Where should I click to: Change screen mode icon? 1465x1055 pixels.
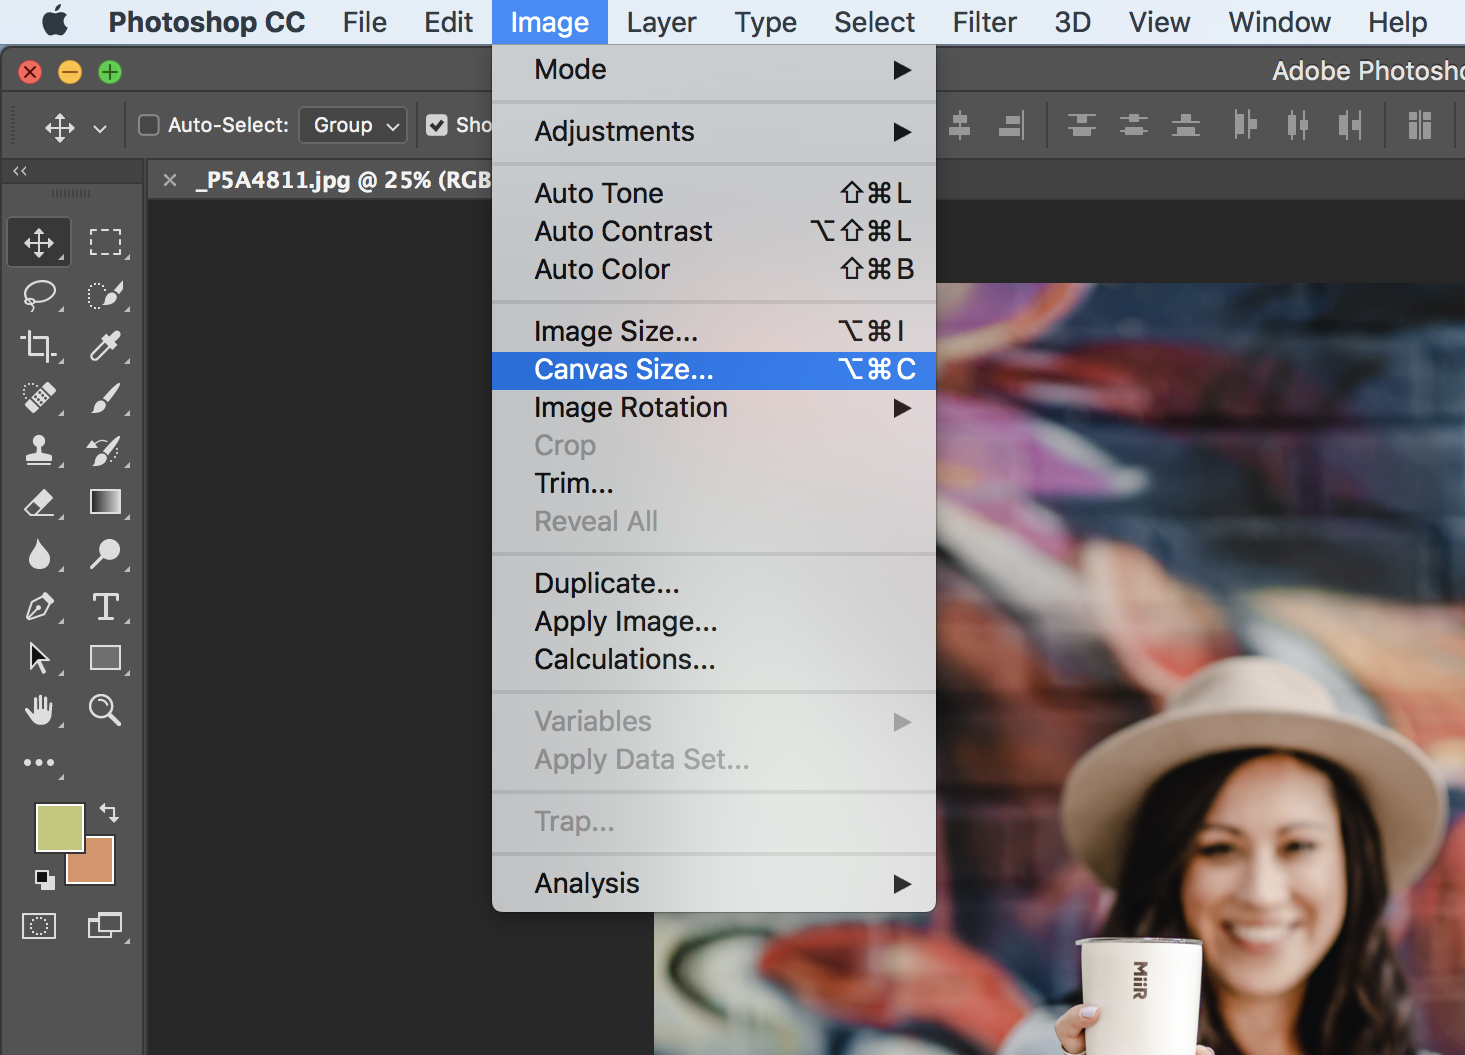tap(105, 927)
